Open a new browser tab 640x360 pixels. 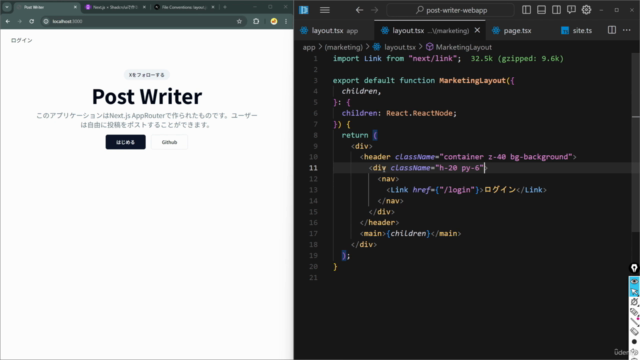(224, 7)
